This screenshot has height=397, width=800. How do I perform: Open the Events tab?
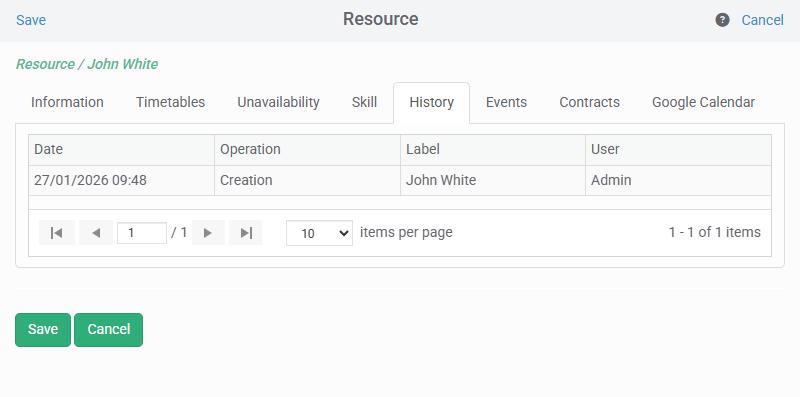pyautogui.click(x=506, y=102)
